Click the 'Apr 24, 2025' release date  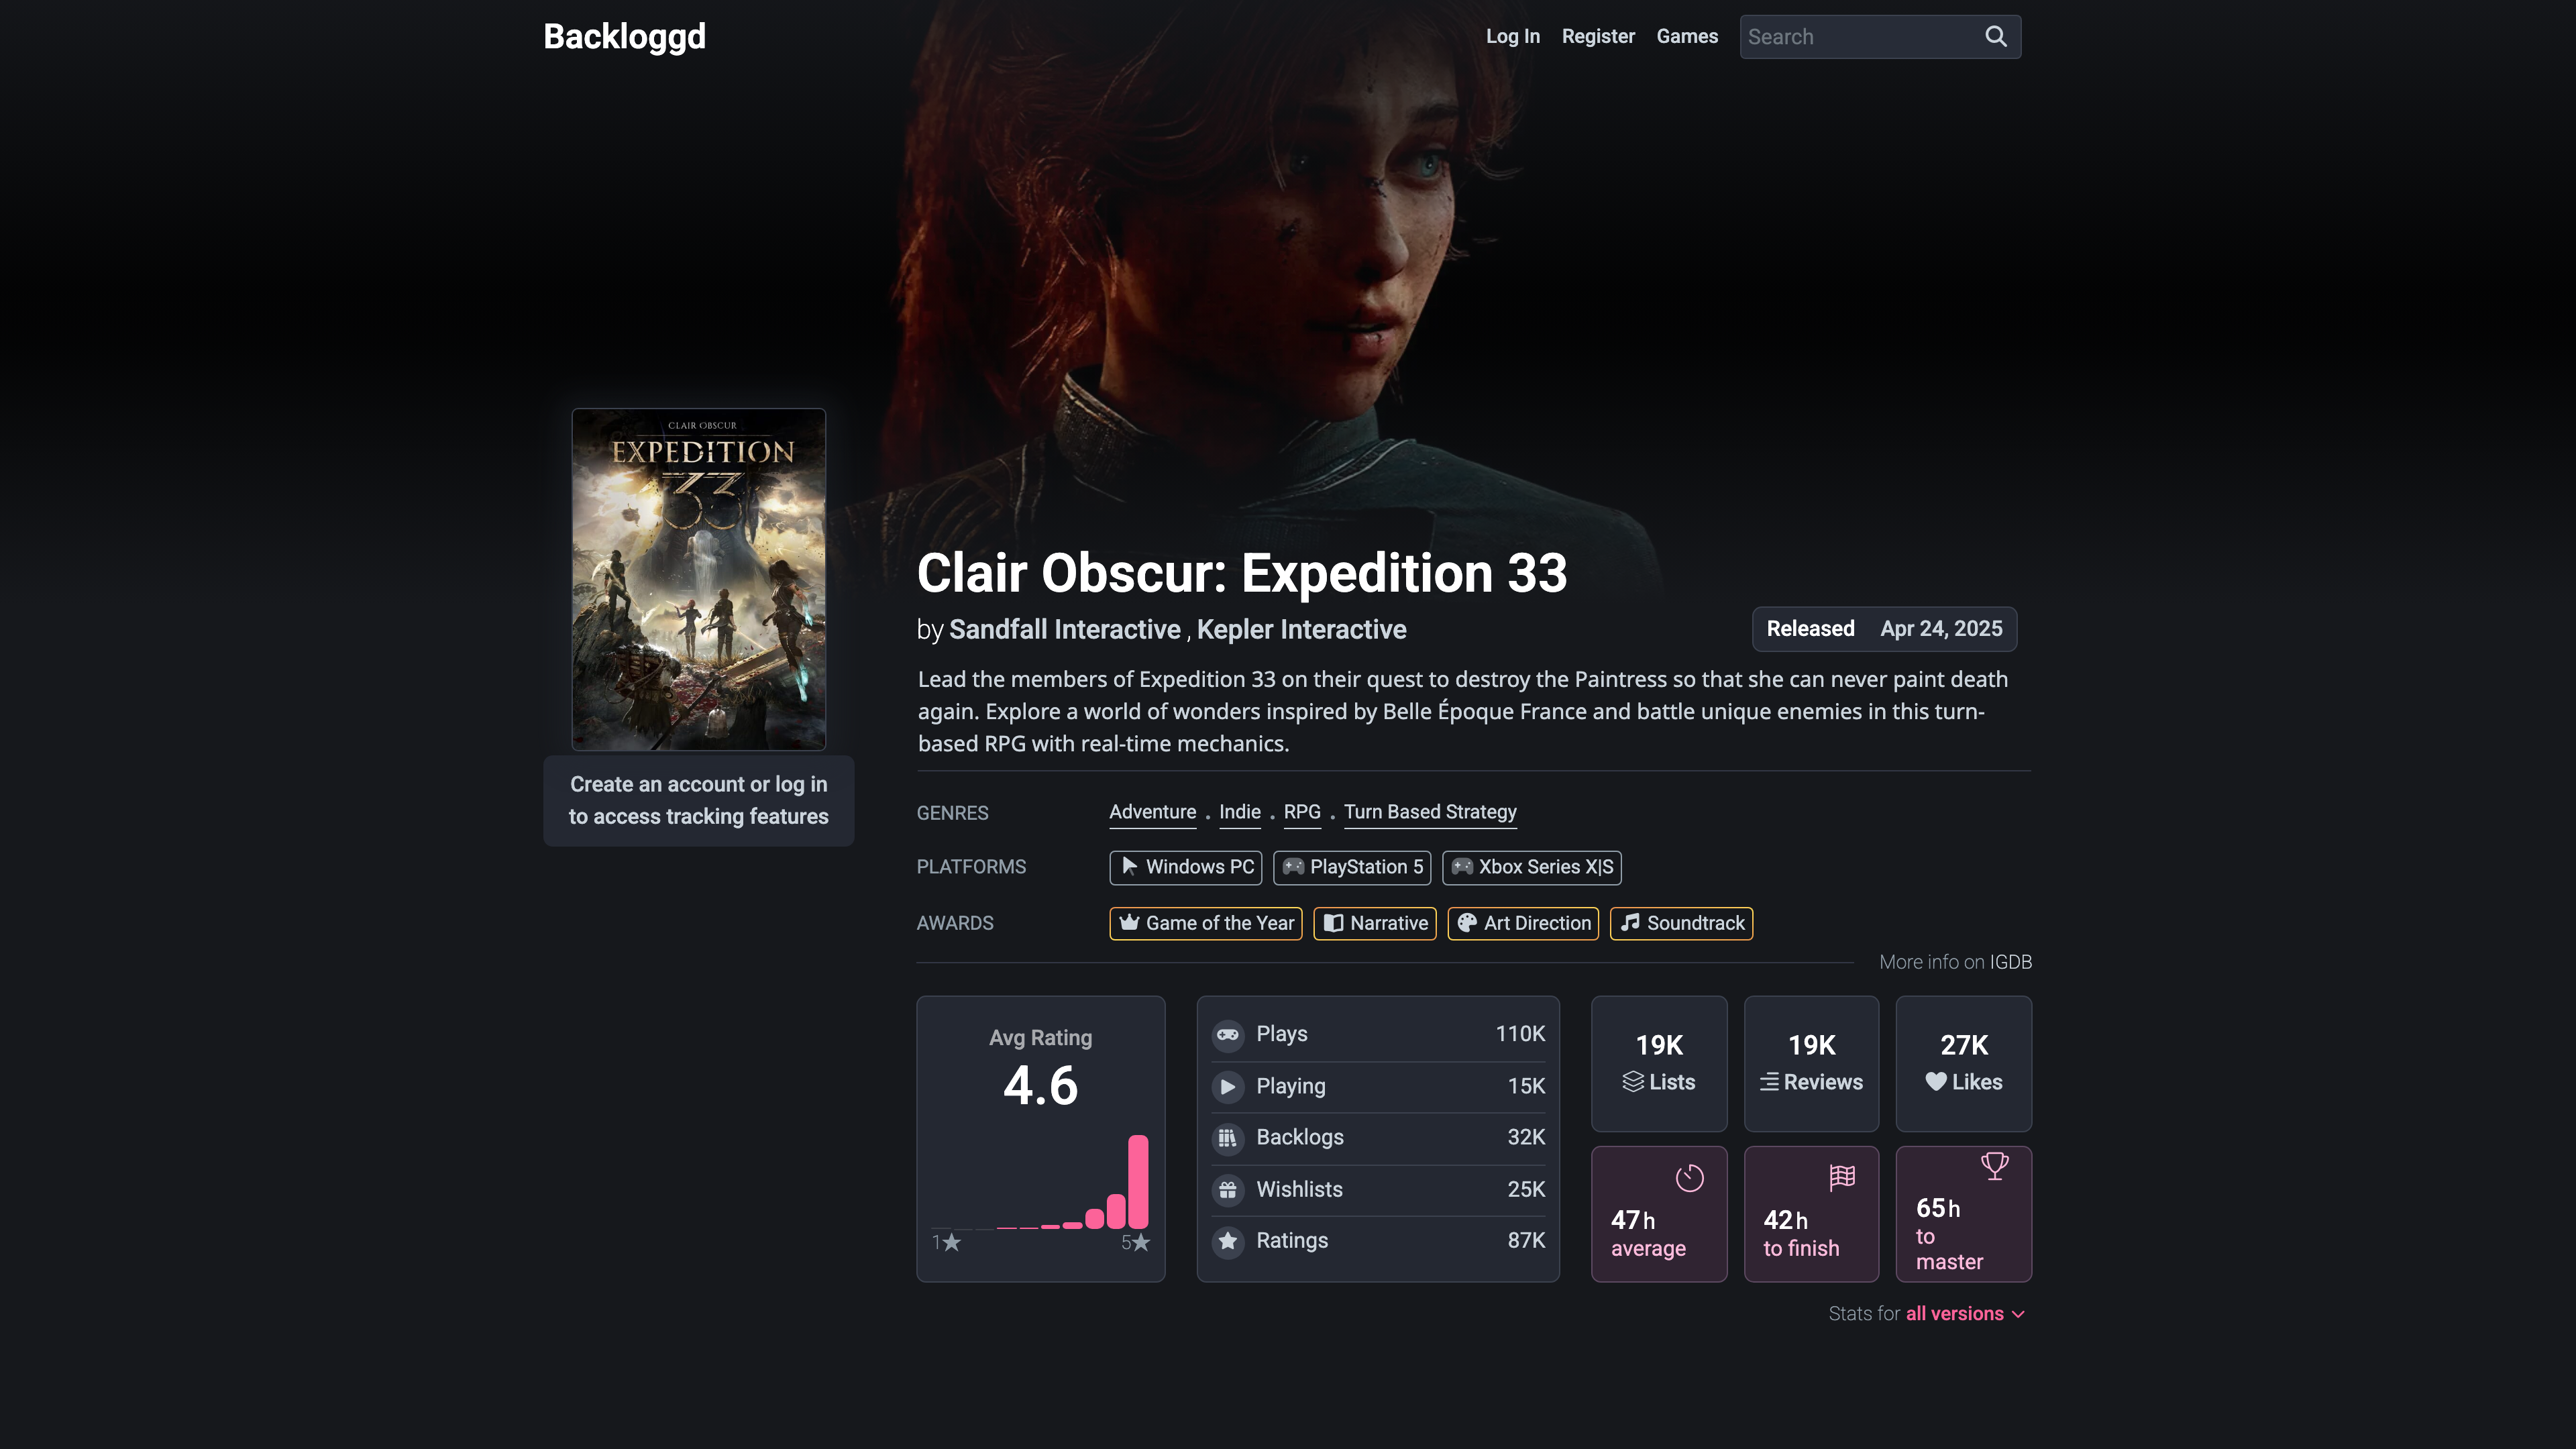pyautogui.click(x=1941, y=629)
